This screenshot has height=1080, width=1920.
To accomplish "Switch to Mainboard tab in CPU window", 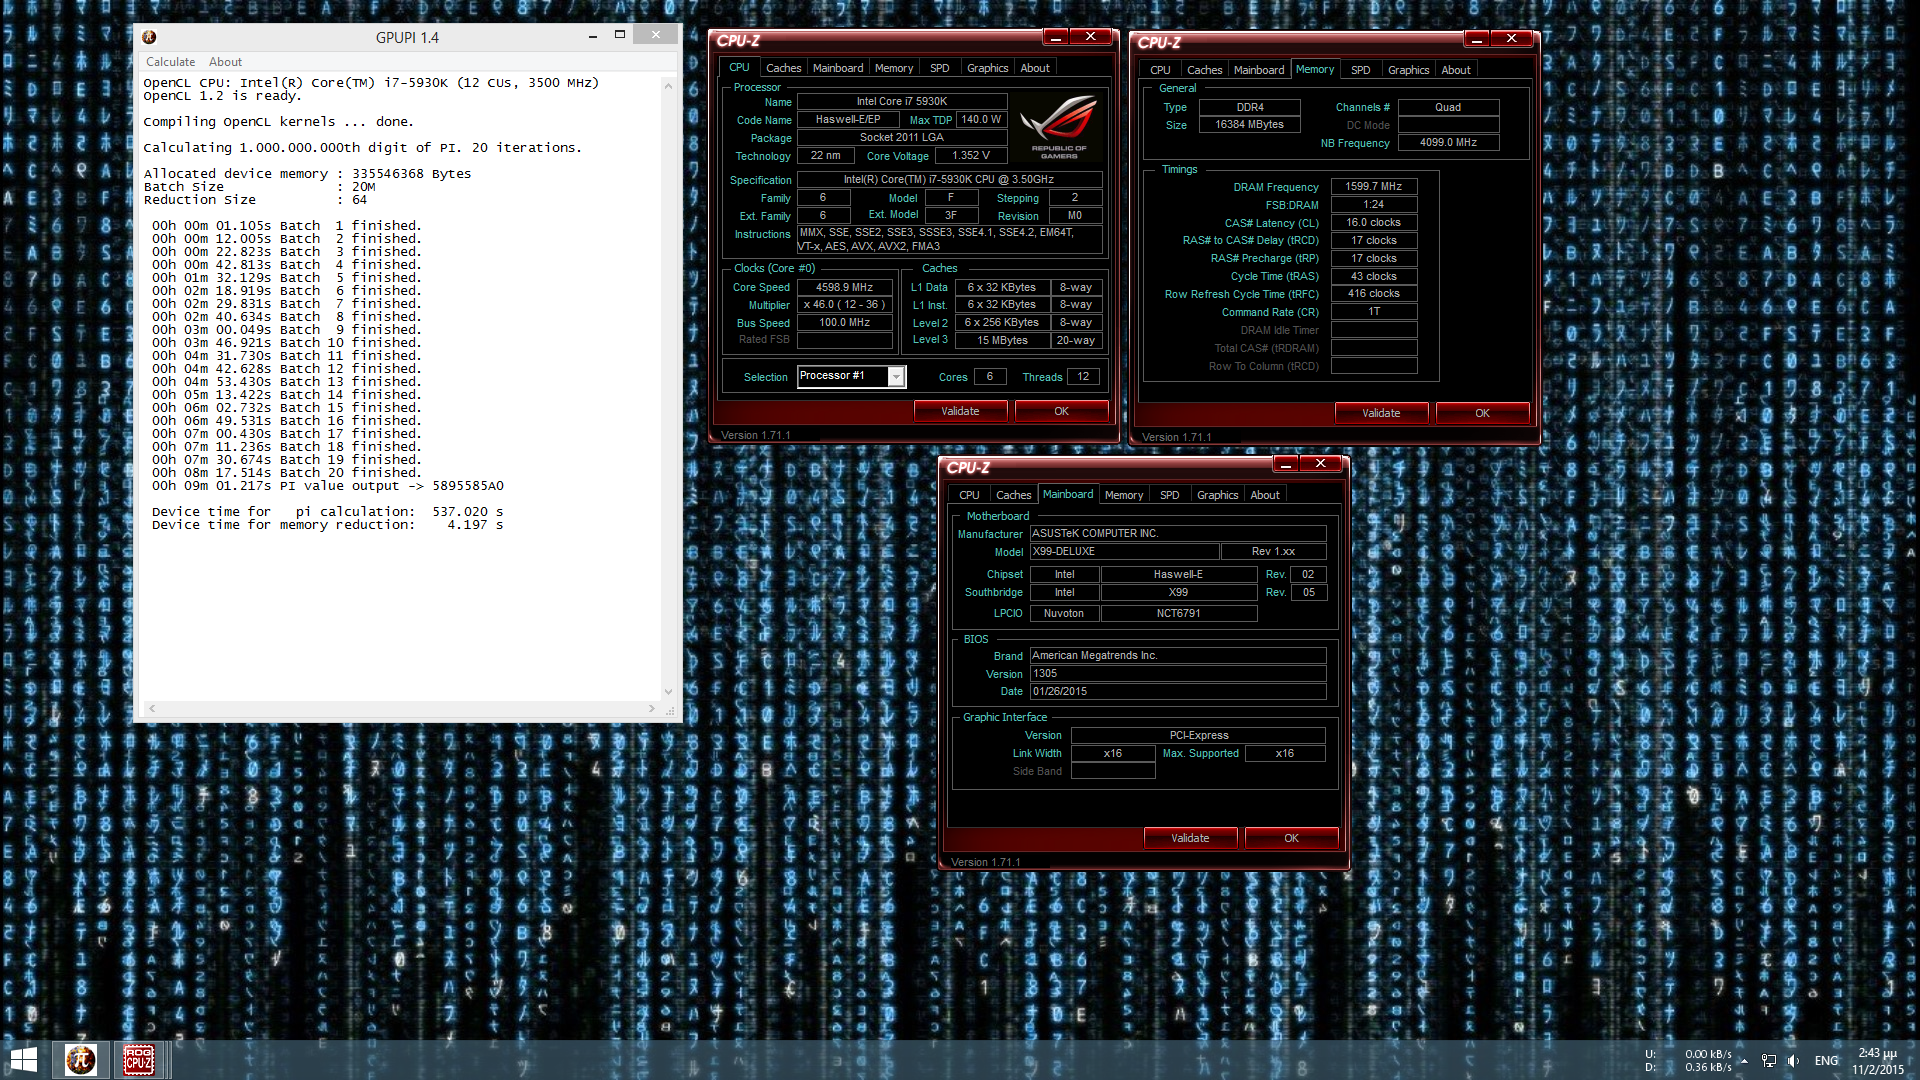I will point(838,68).
